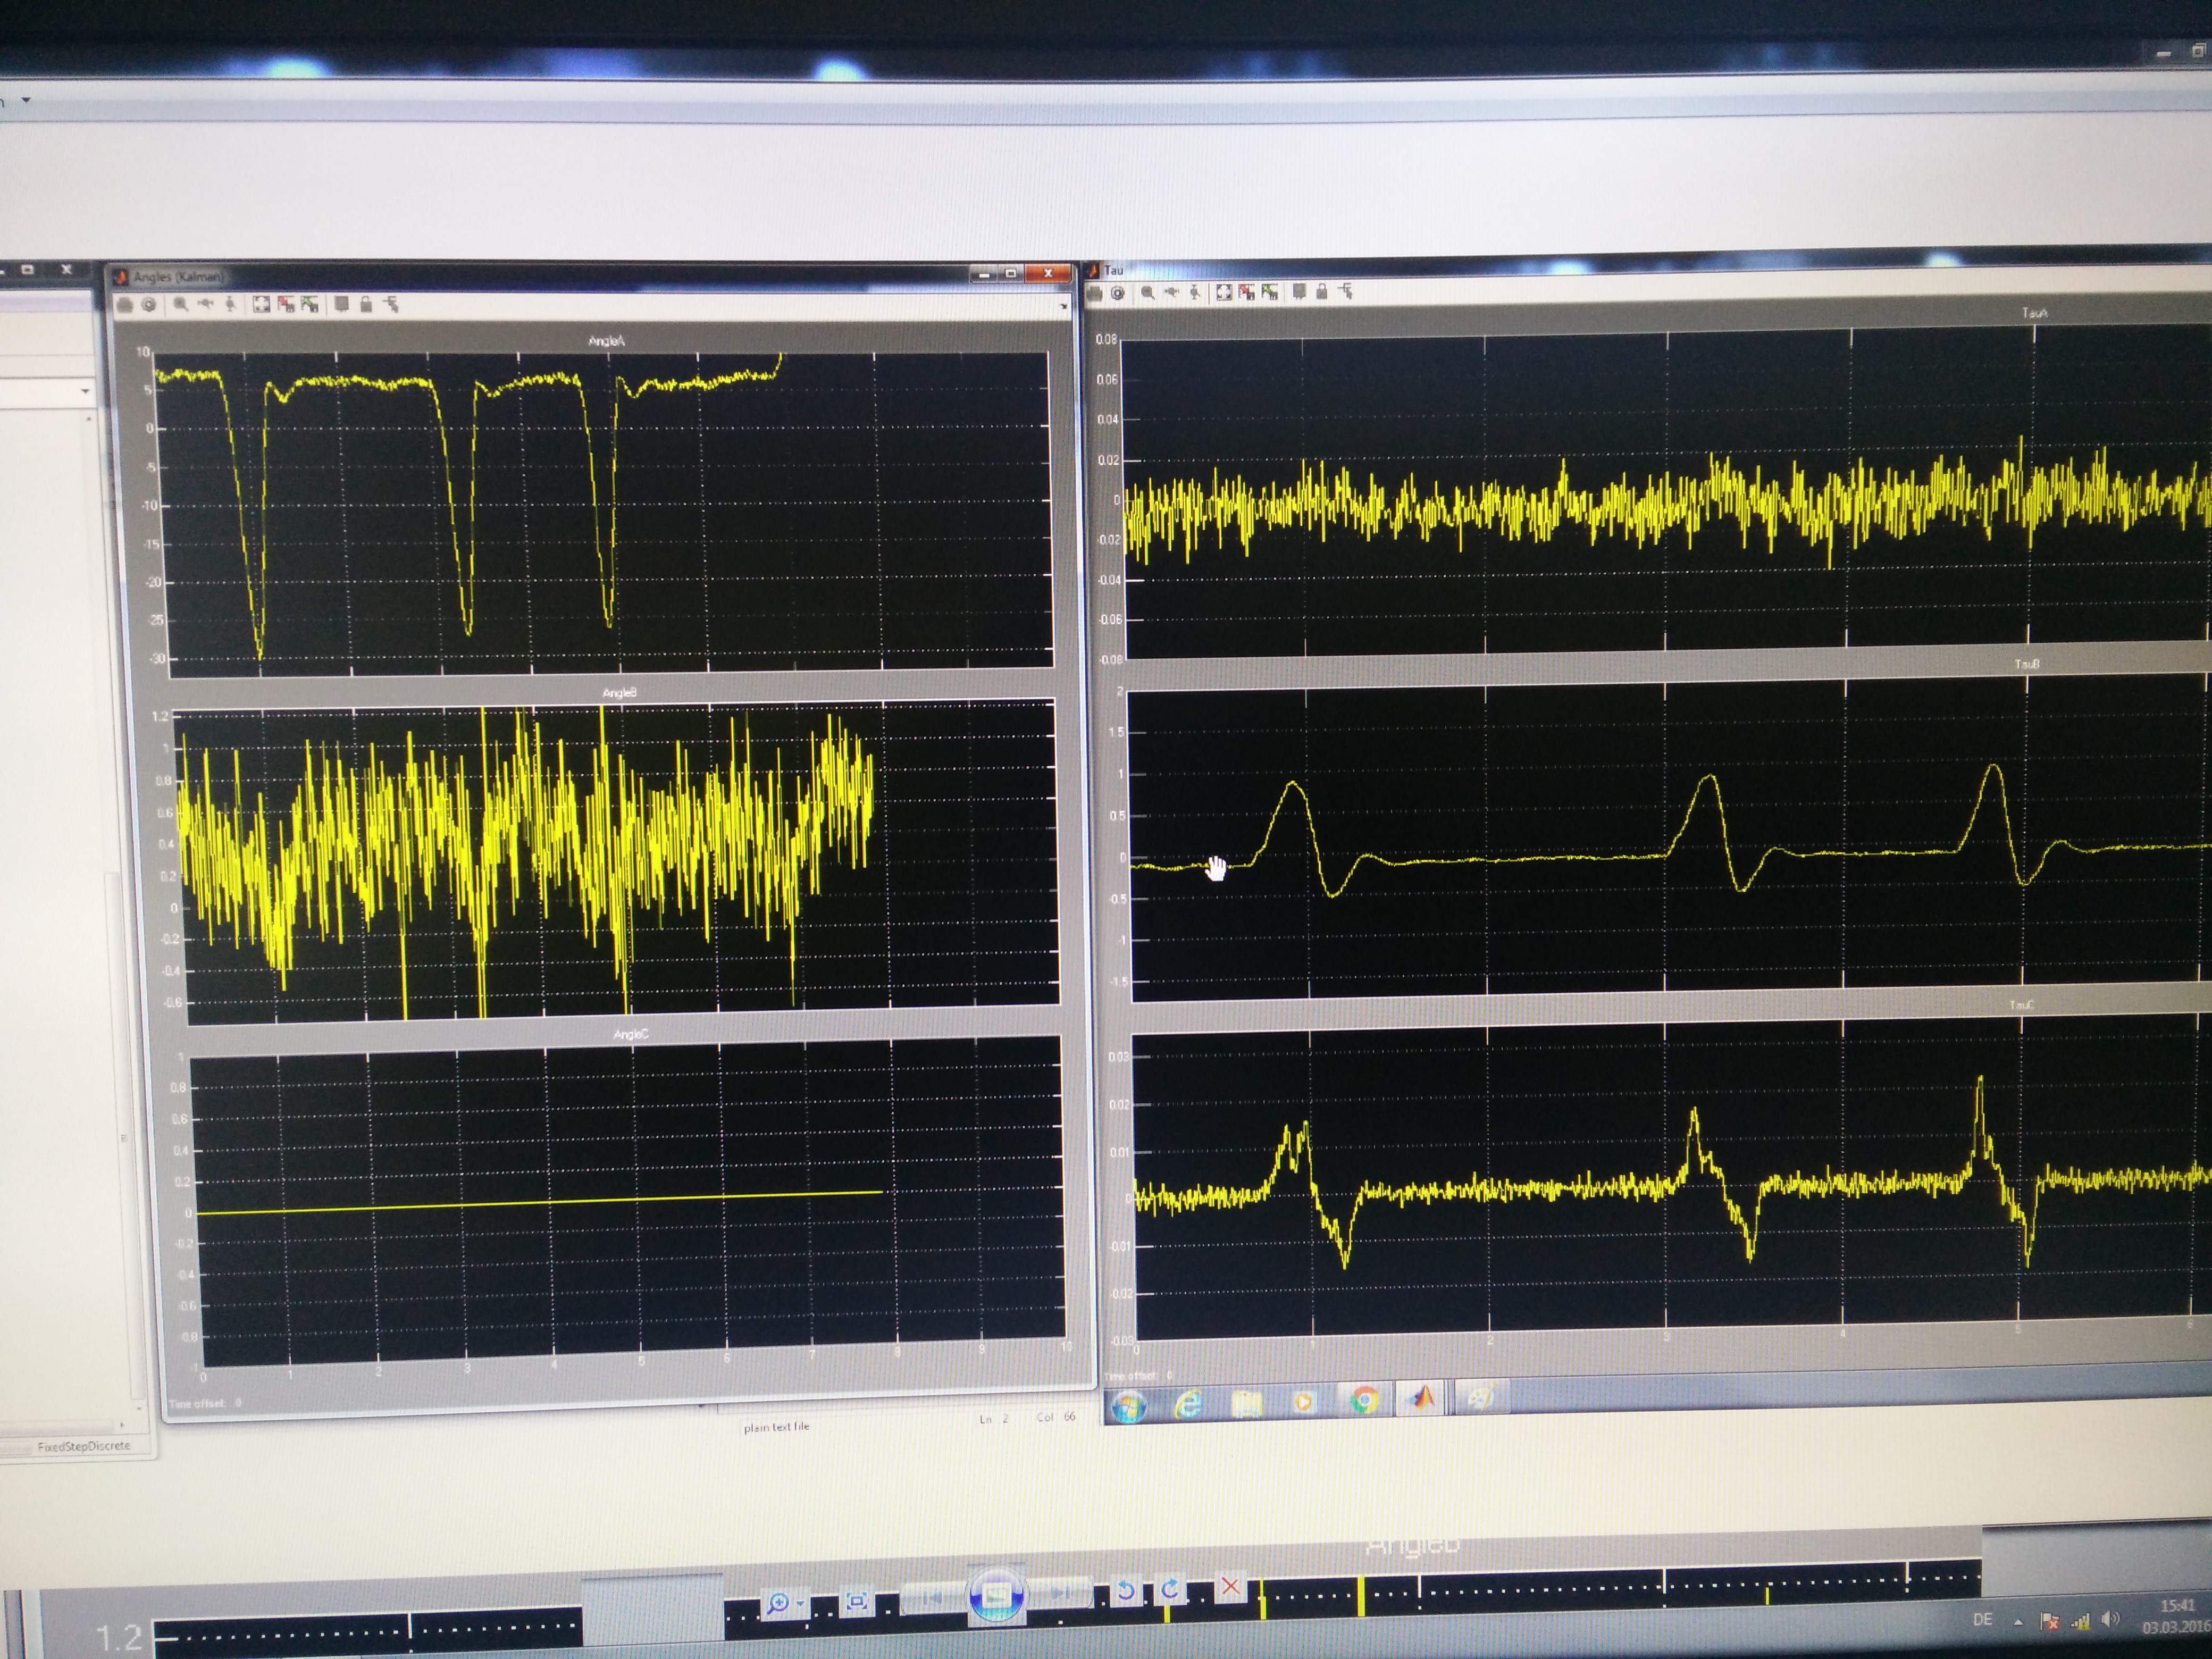Click autoscale icon in Angles scope
The width and height of the screenshot is (2212, 1659).
(261, 304)
